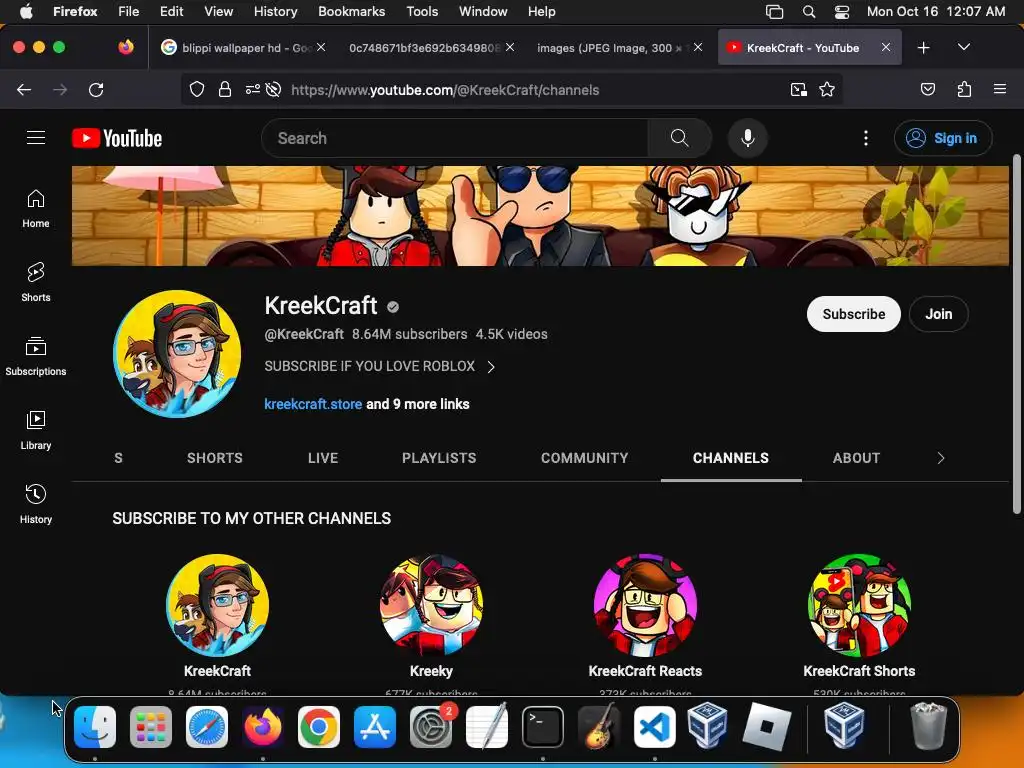1024x768 pixels.
Task: Close the blippi wallpaper tab
Action: tap(321, 47)
